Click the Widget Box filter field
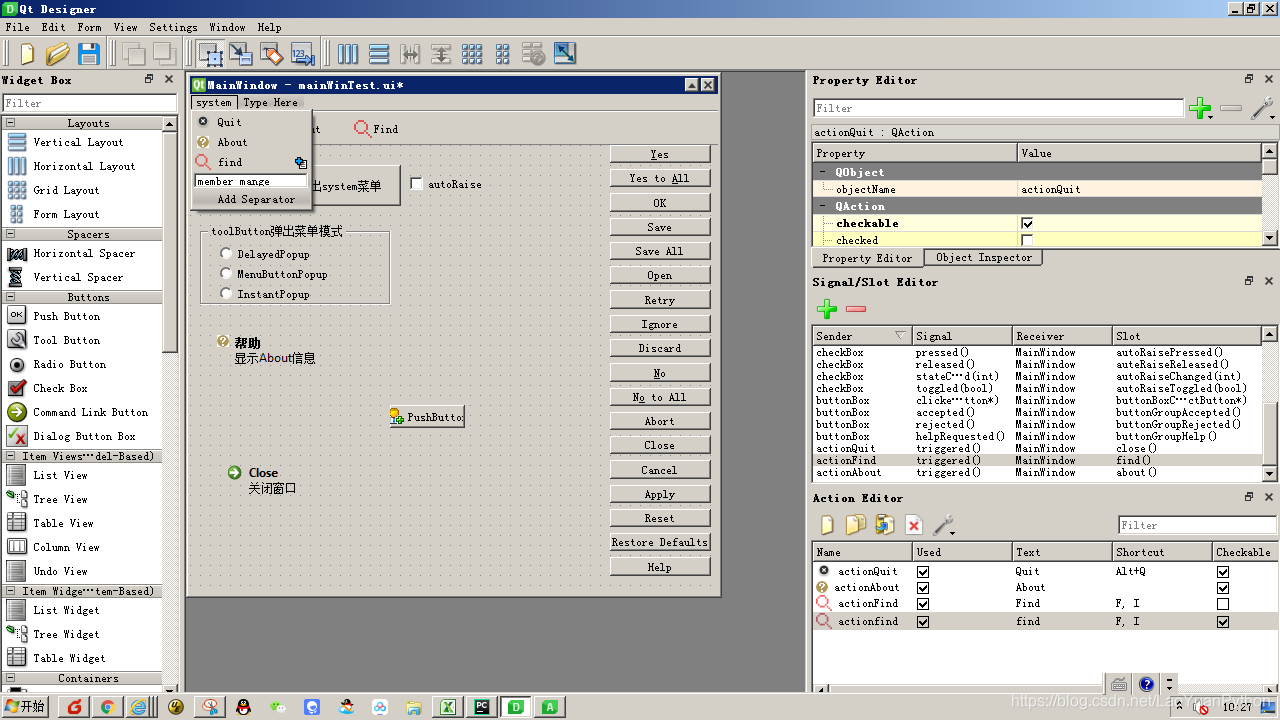The height and width of the screenshot is (720, 1280). pos(89,103)
